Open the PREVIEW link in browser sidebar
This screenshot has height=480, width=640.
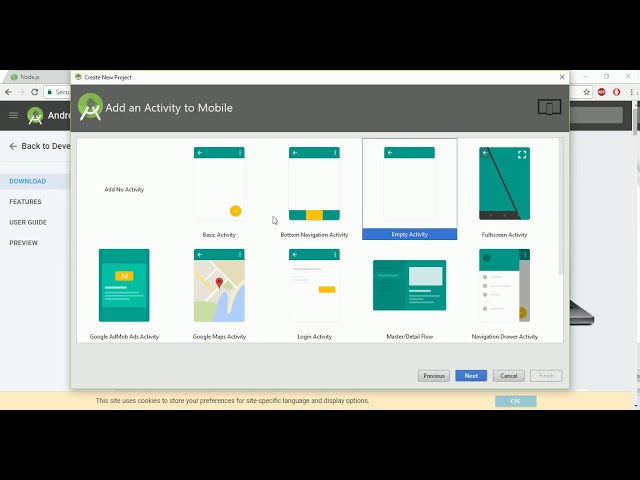pyautogui.click(x=23, y=243)
